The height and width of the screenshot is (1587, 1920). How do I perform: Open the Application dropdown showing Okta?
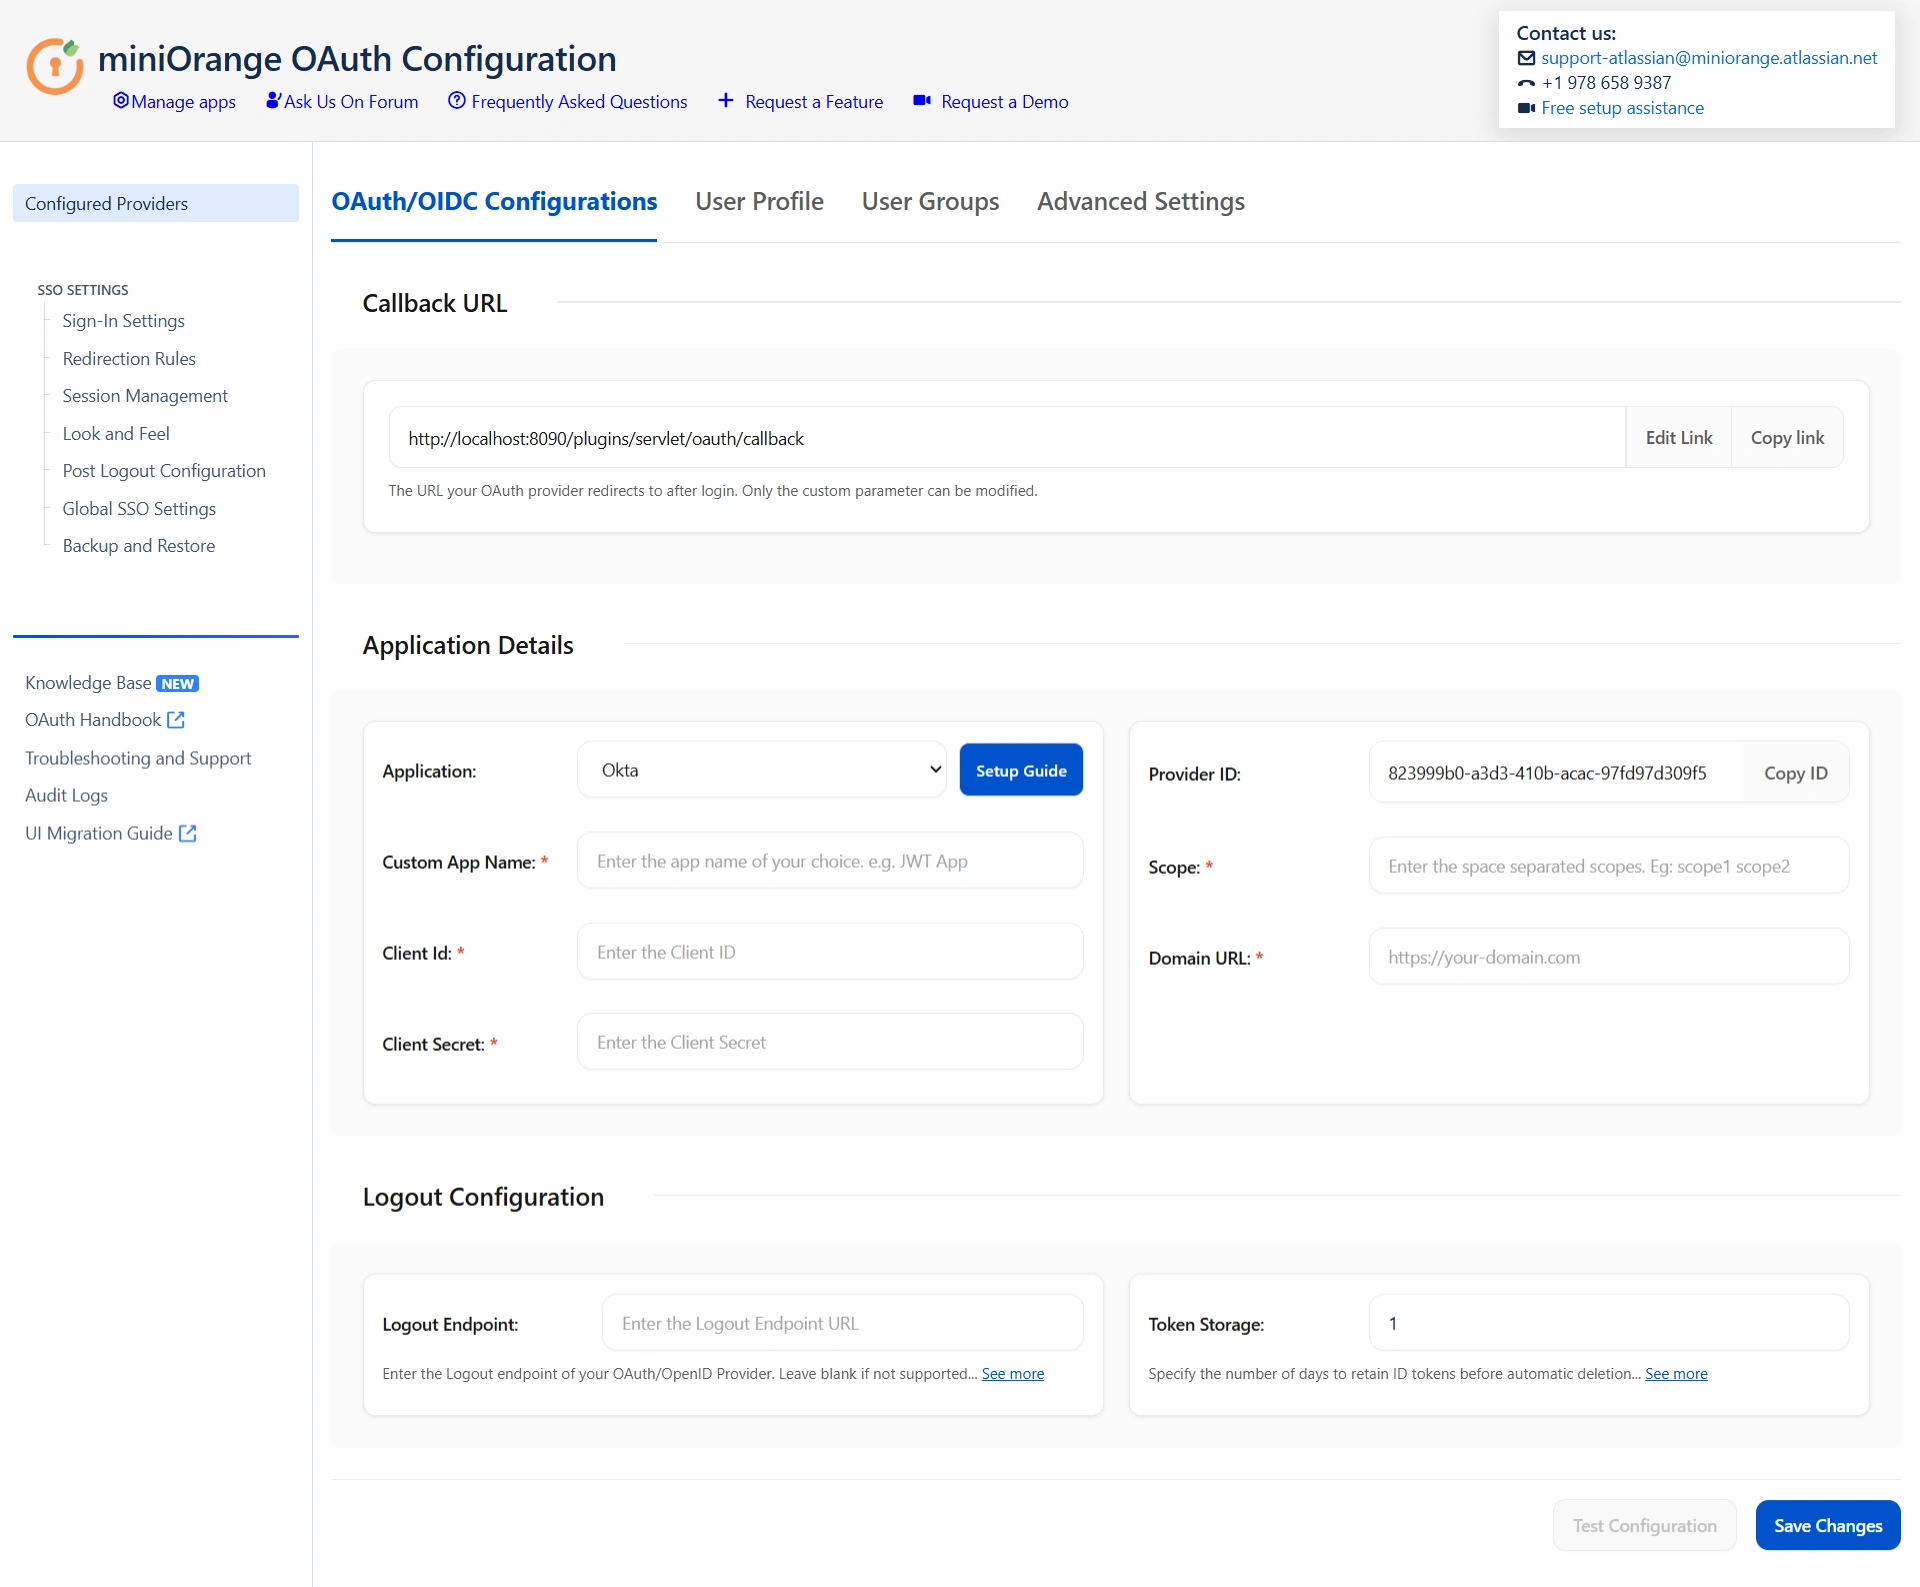[x=762, y=770]
